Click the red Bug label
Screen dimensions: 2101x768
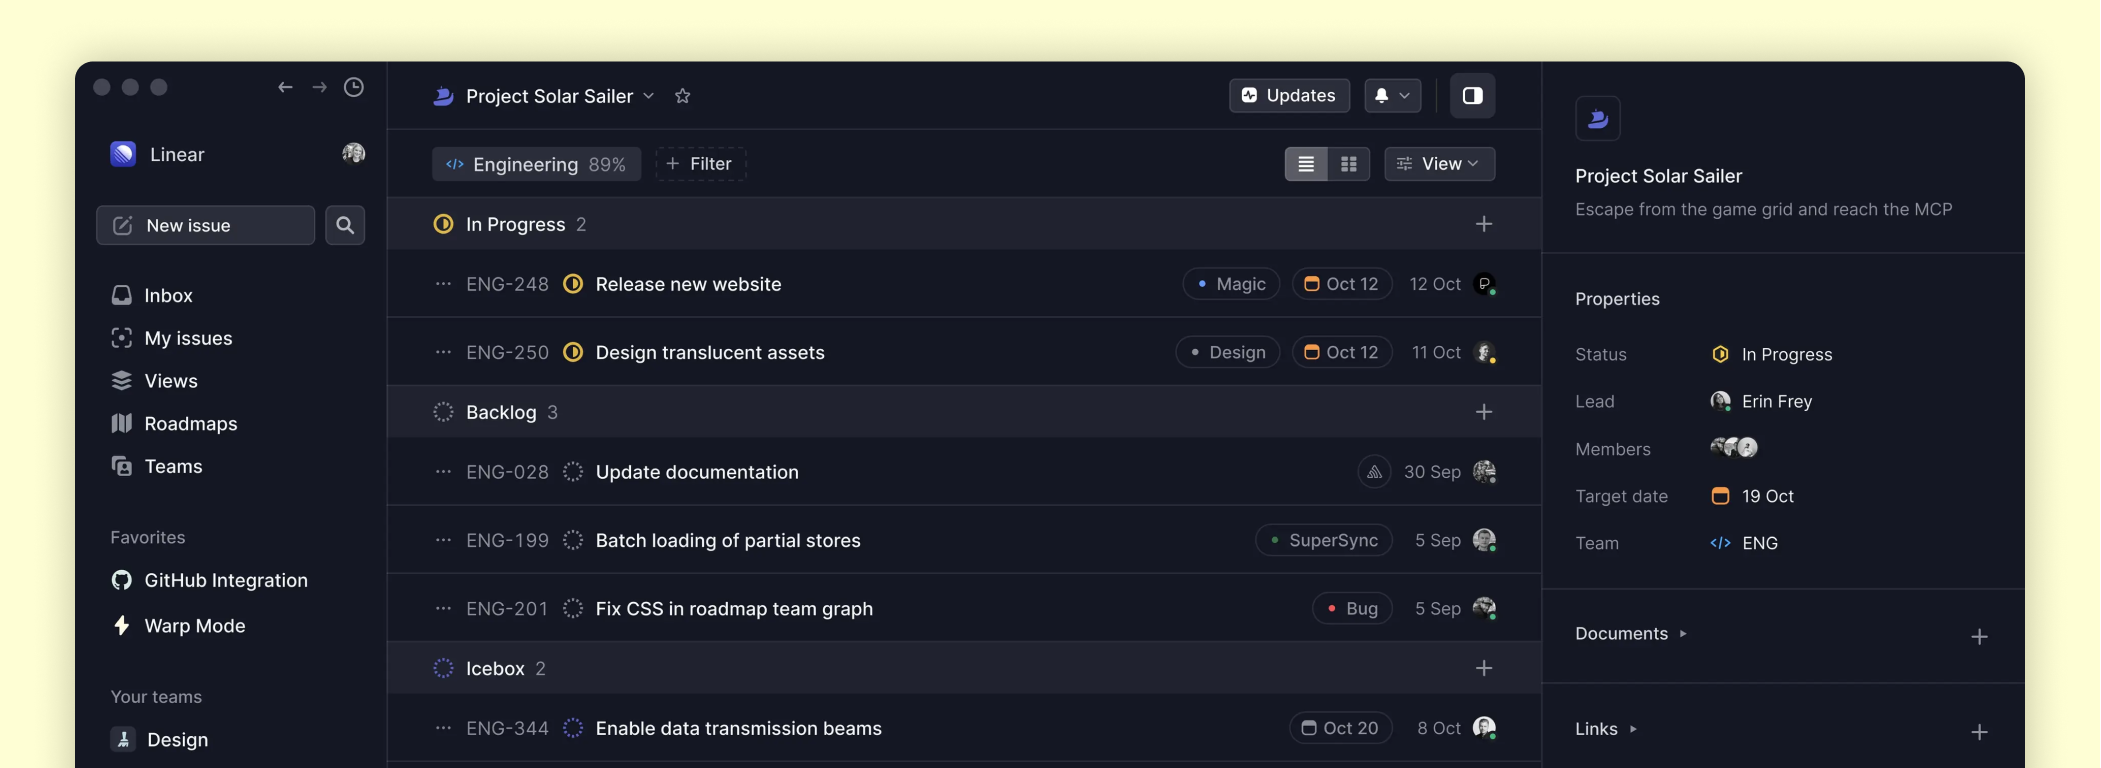[1352, 608]
